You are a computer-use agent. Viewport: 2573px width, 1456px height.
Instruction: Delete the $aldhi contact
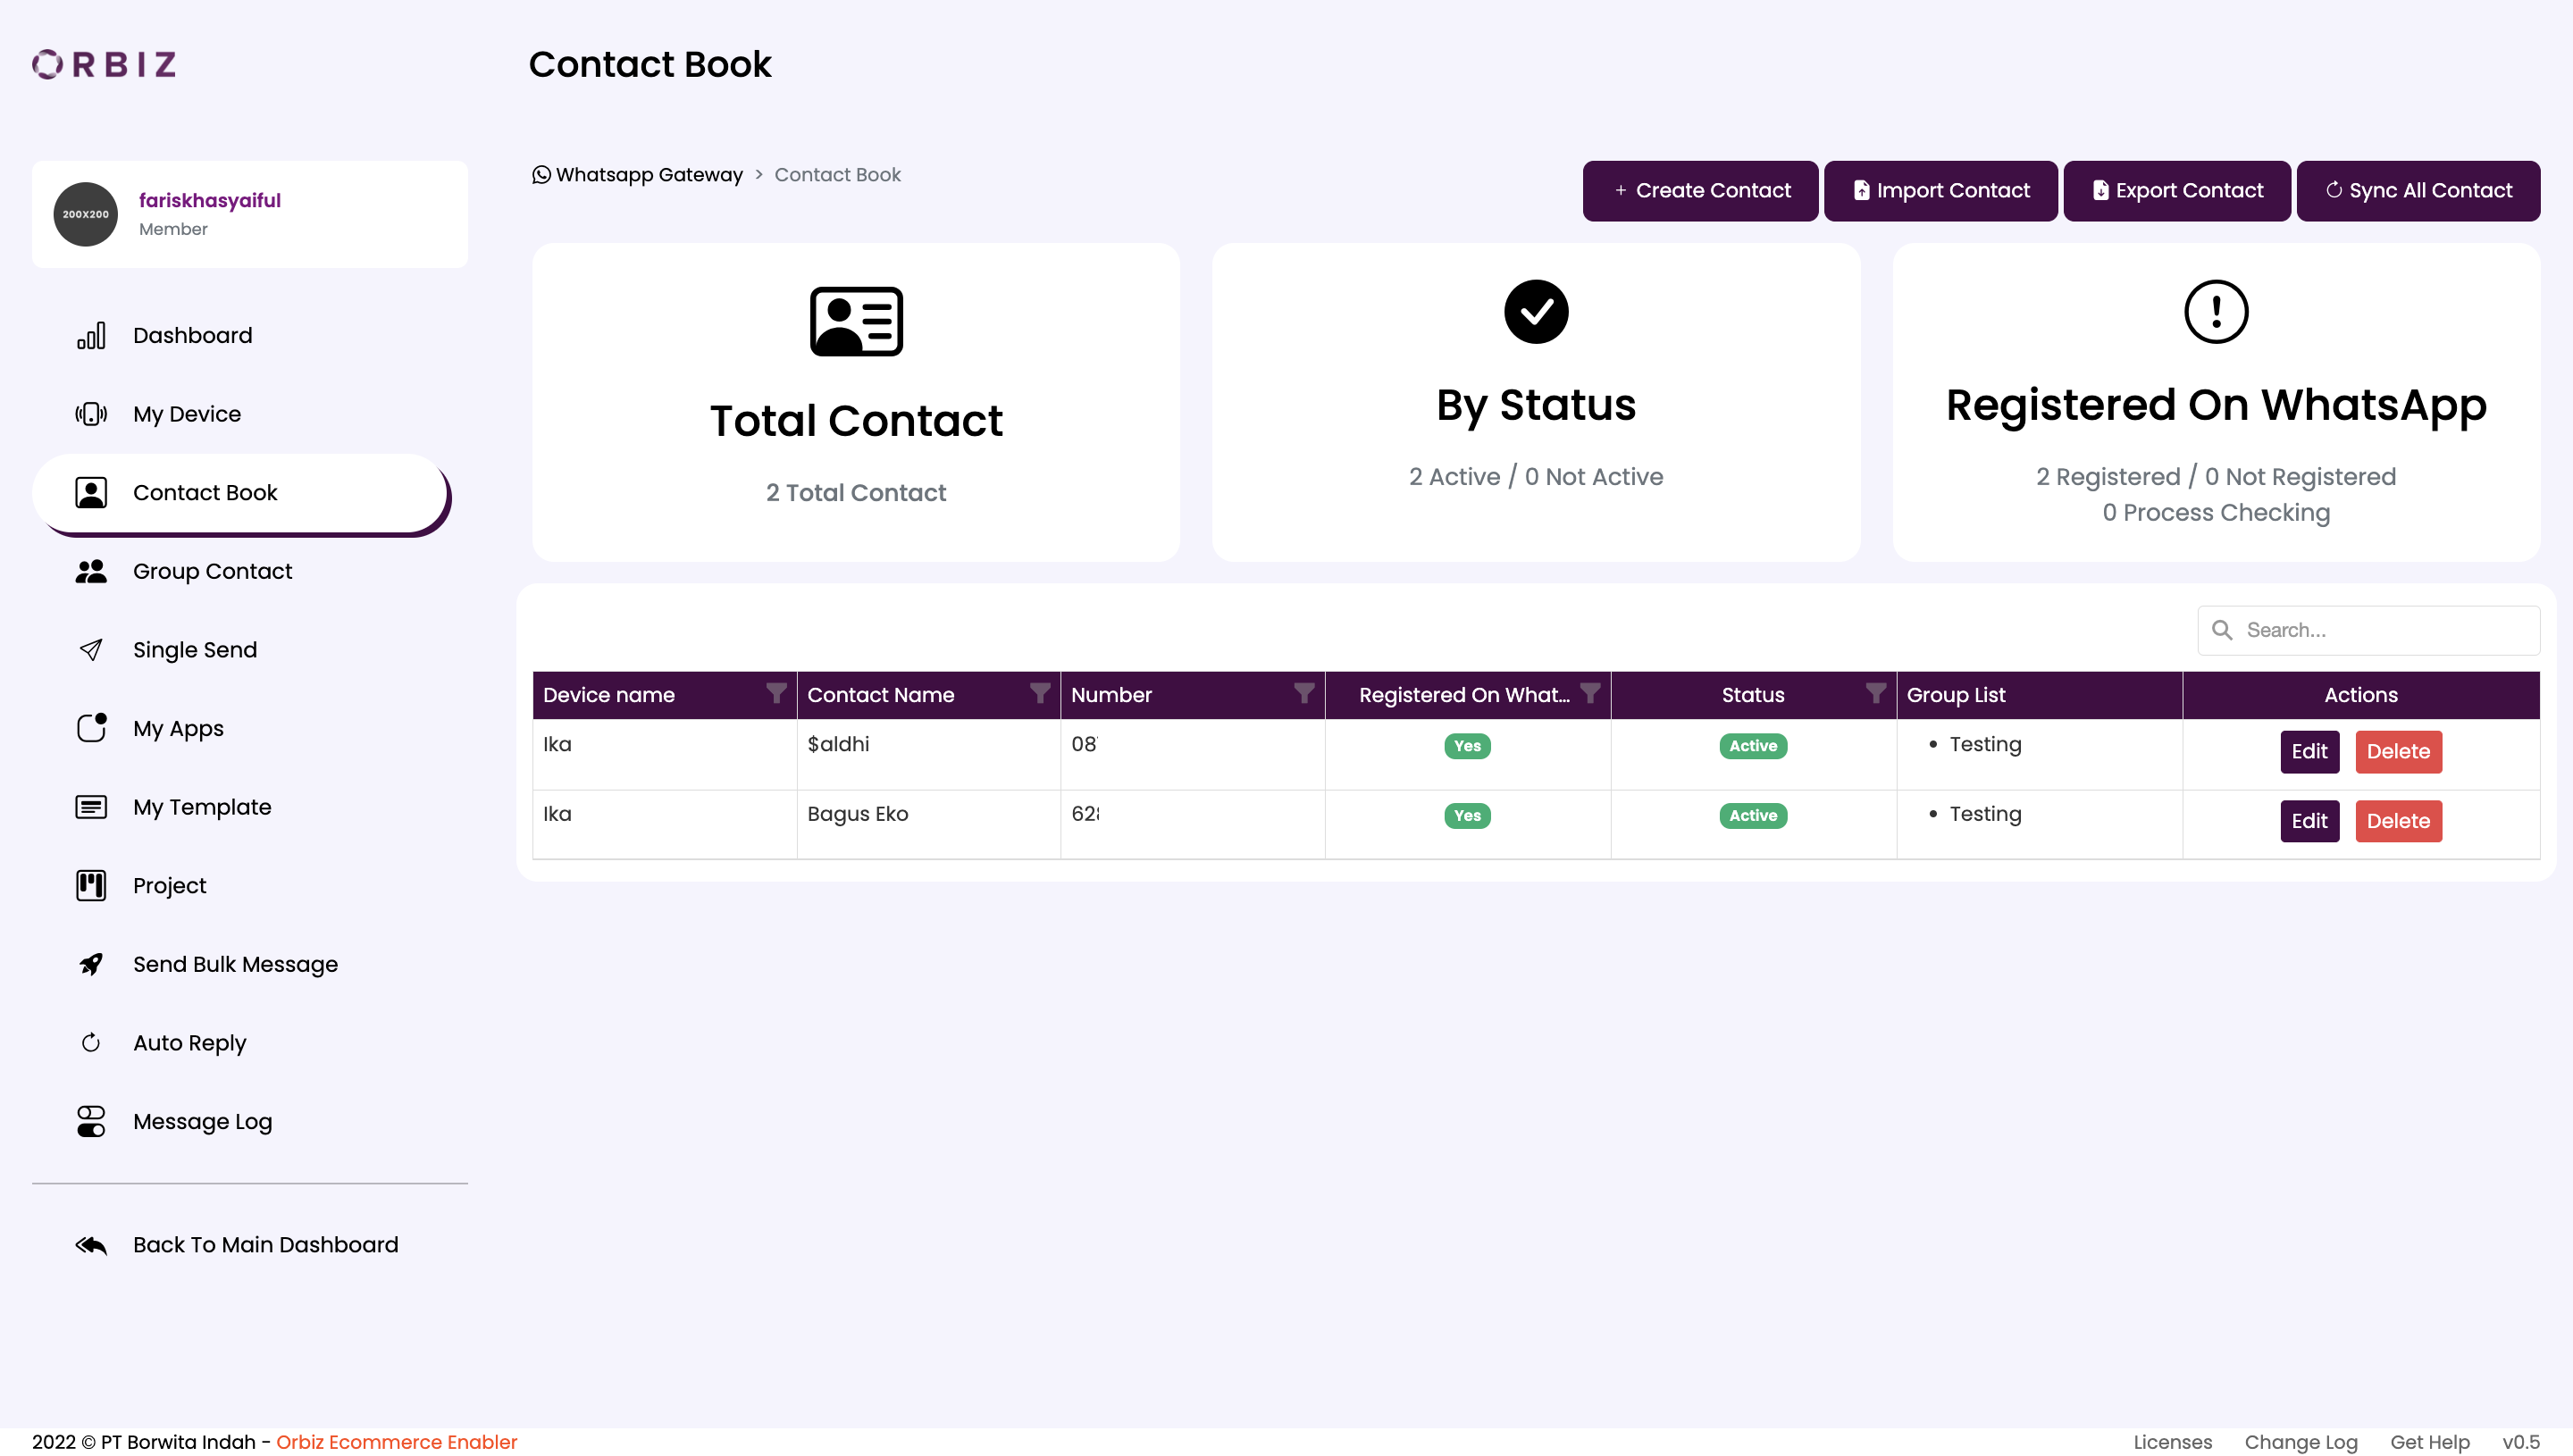pos(2398,752)
